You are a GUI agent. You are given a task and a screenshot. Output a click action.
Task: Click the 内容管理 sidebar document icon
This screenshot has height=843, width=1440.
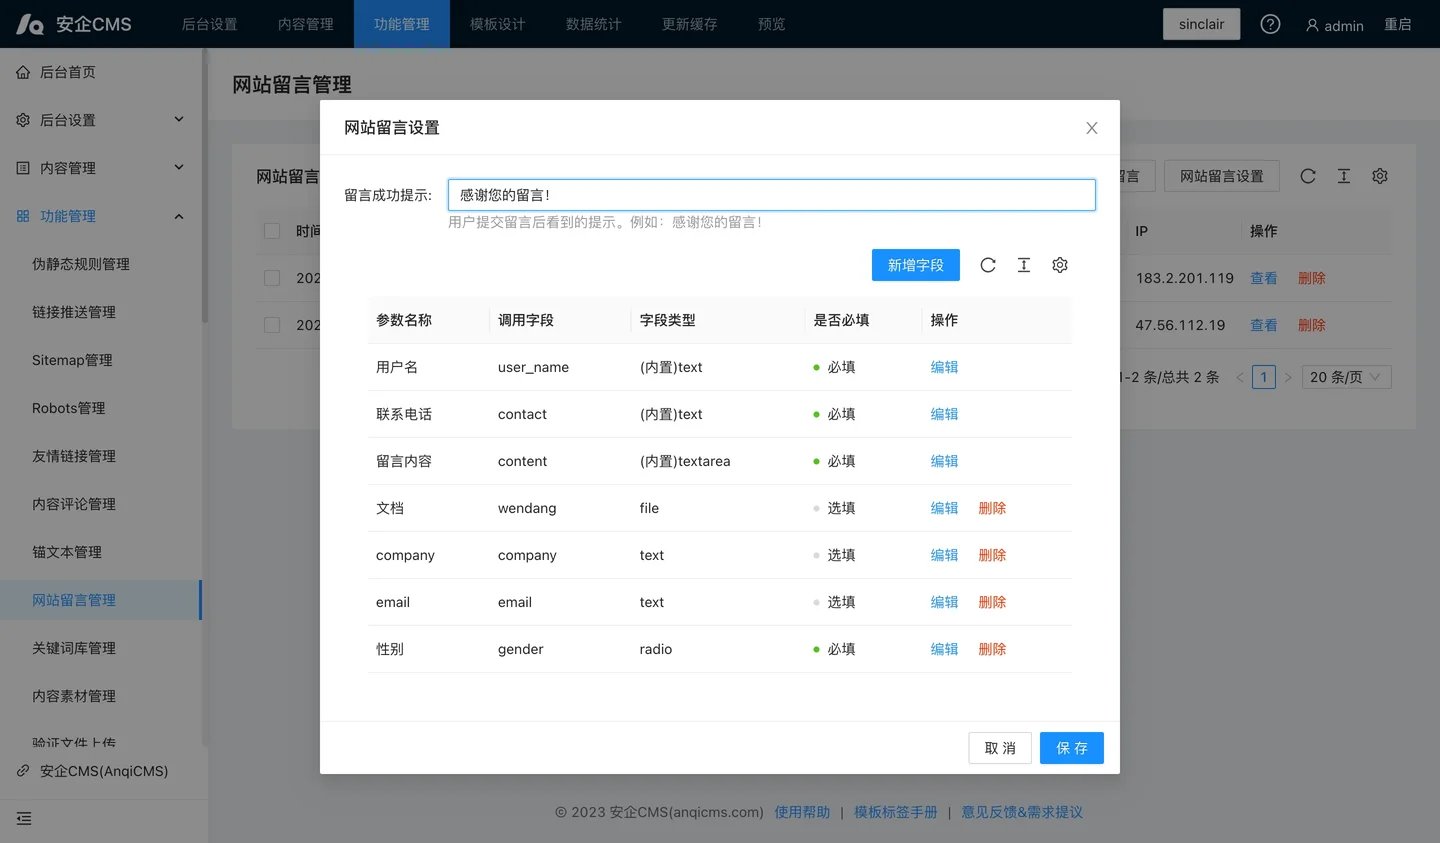click(23, 168)
